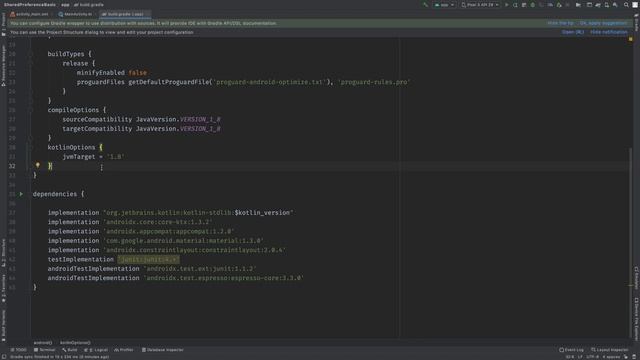Select the build.gradle (:app) tab
The image size is (640, 360).
tap(124, 14)
